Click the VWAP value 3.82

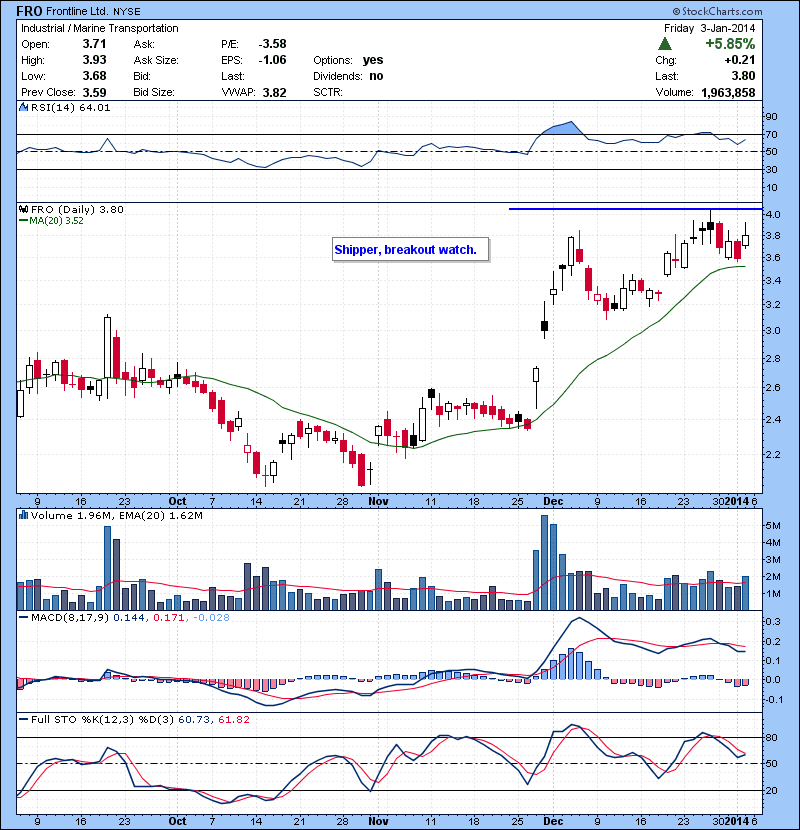point(275,92)
